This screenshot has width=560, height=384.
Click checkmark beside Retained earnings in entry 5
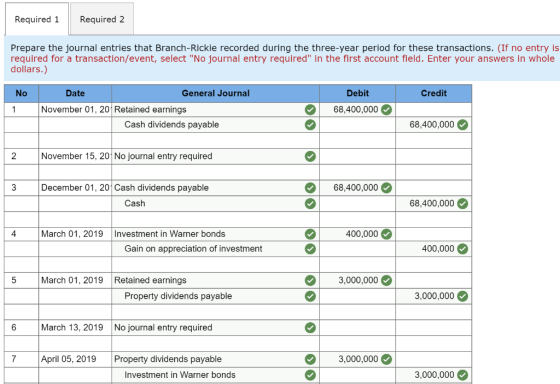[x=310, y=280]
